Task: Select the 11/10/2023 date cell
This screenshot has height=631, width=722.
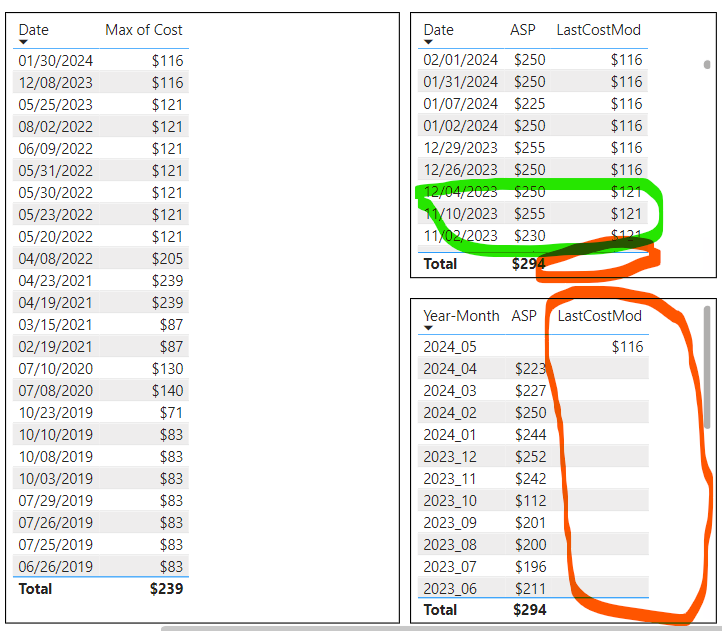Action: pyautogui.click(x=460, y=214)
